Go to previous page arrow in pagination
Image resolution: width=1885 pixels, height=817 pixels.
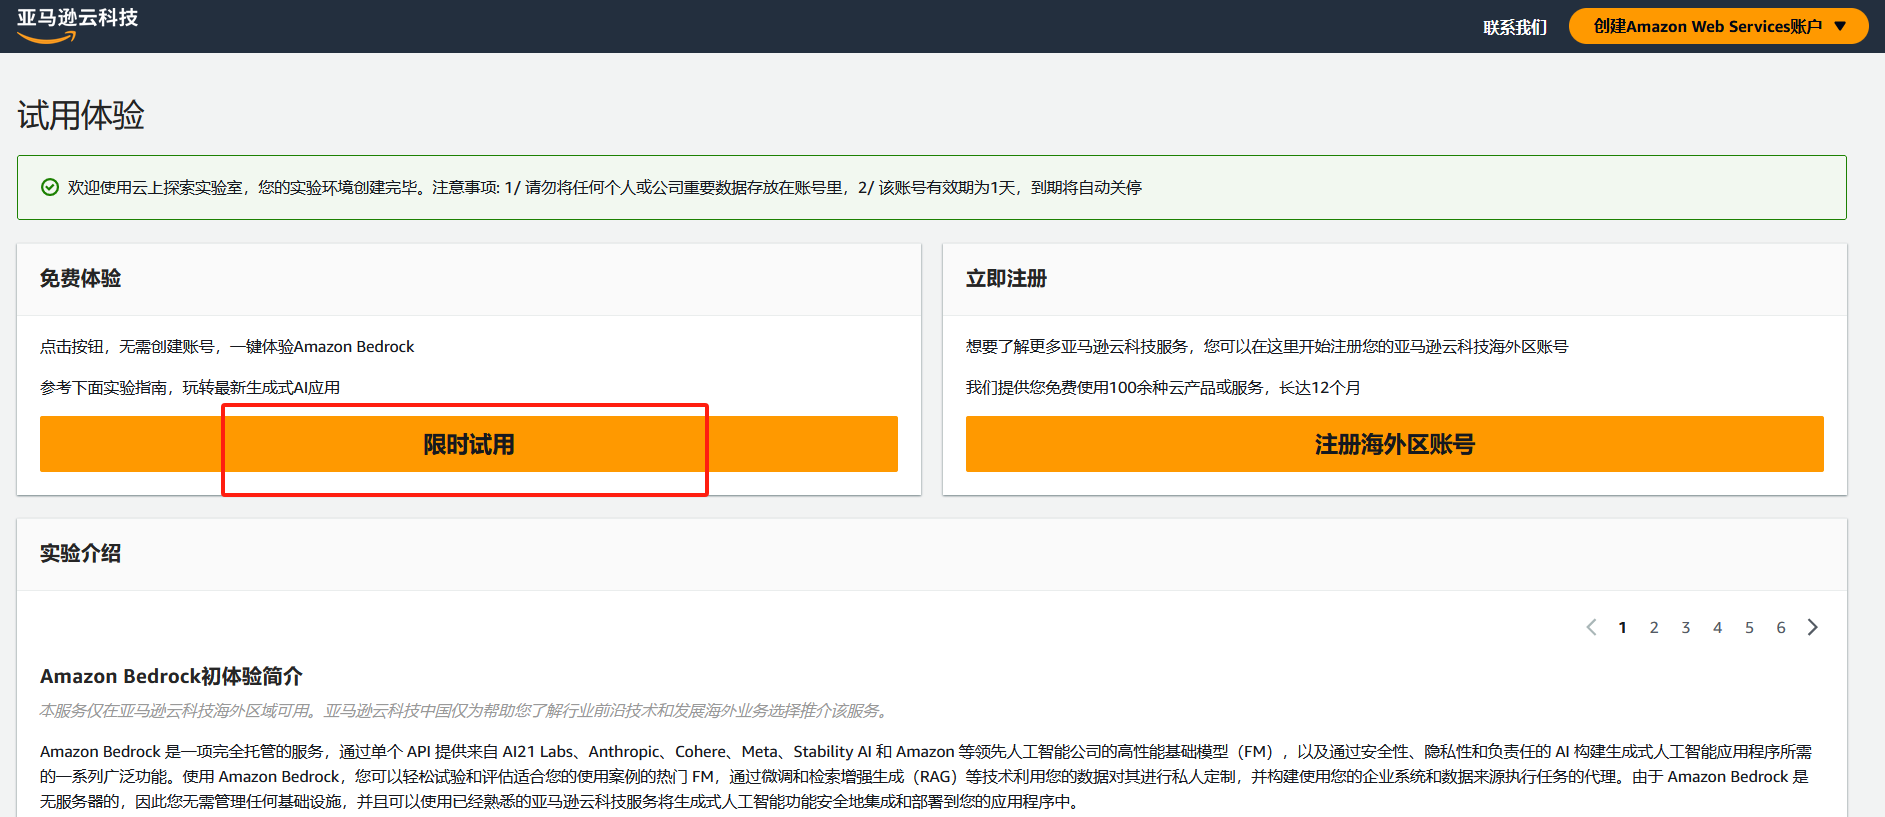pos(1591,627)
